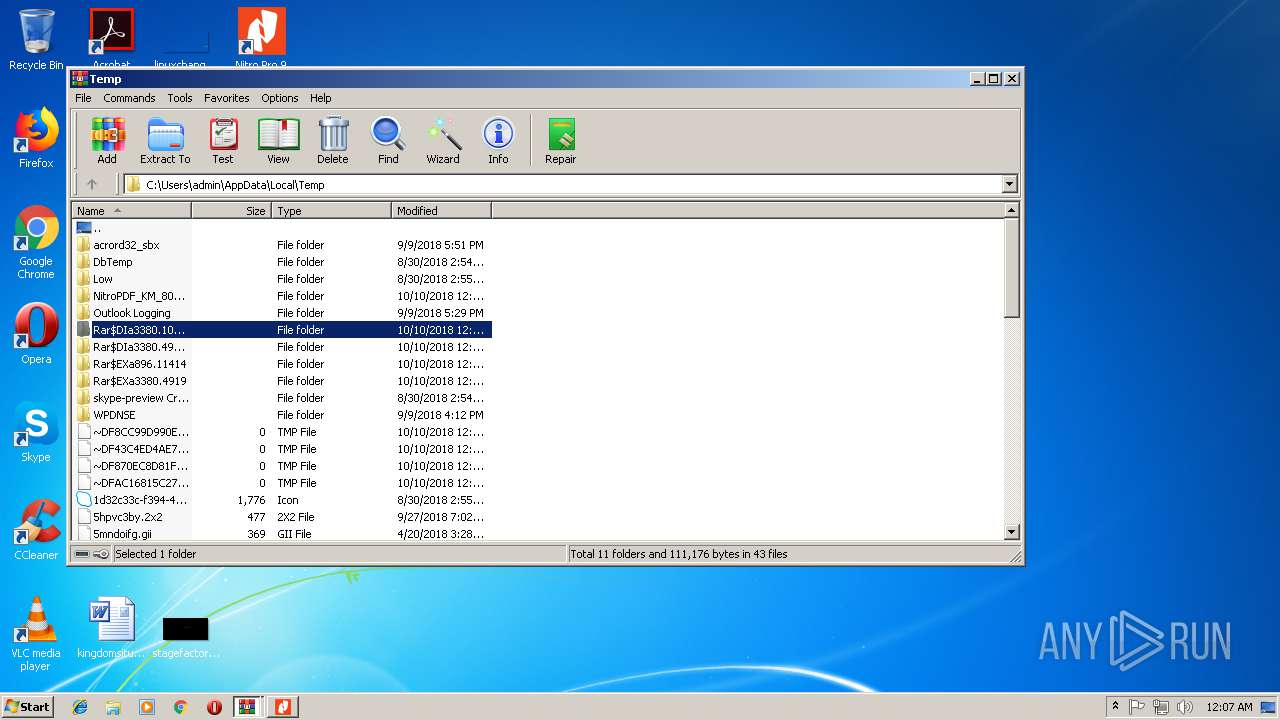Click the Repair archive icon
The height and width of the screenshot is (720, 1280).
pos(560,140)
